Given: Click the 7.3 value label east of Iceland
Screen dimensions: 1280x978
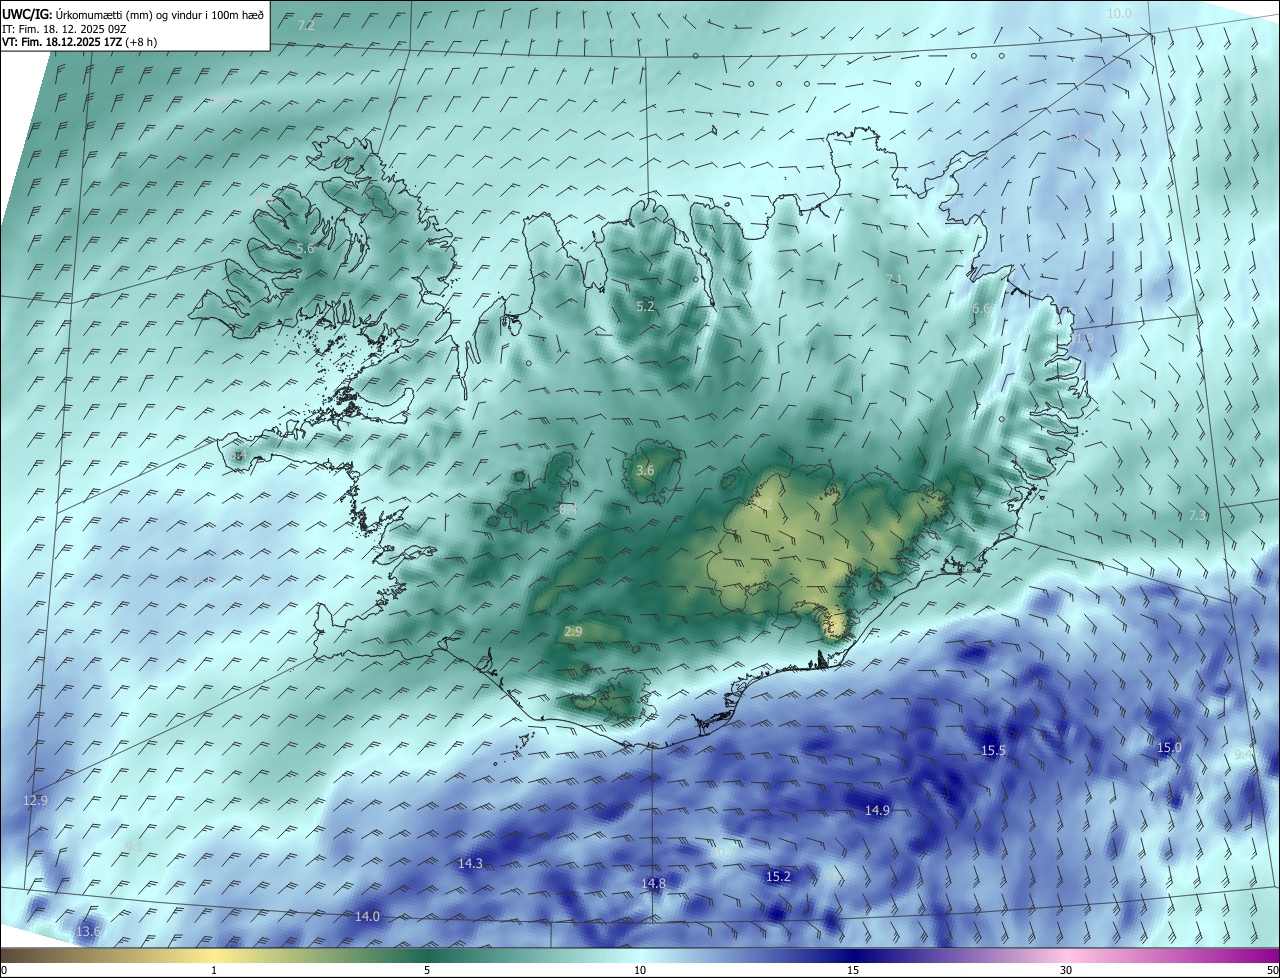Looking at the screenshot, I should point(1197,515).
